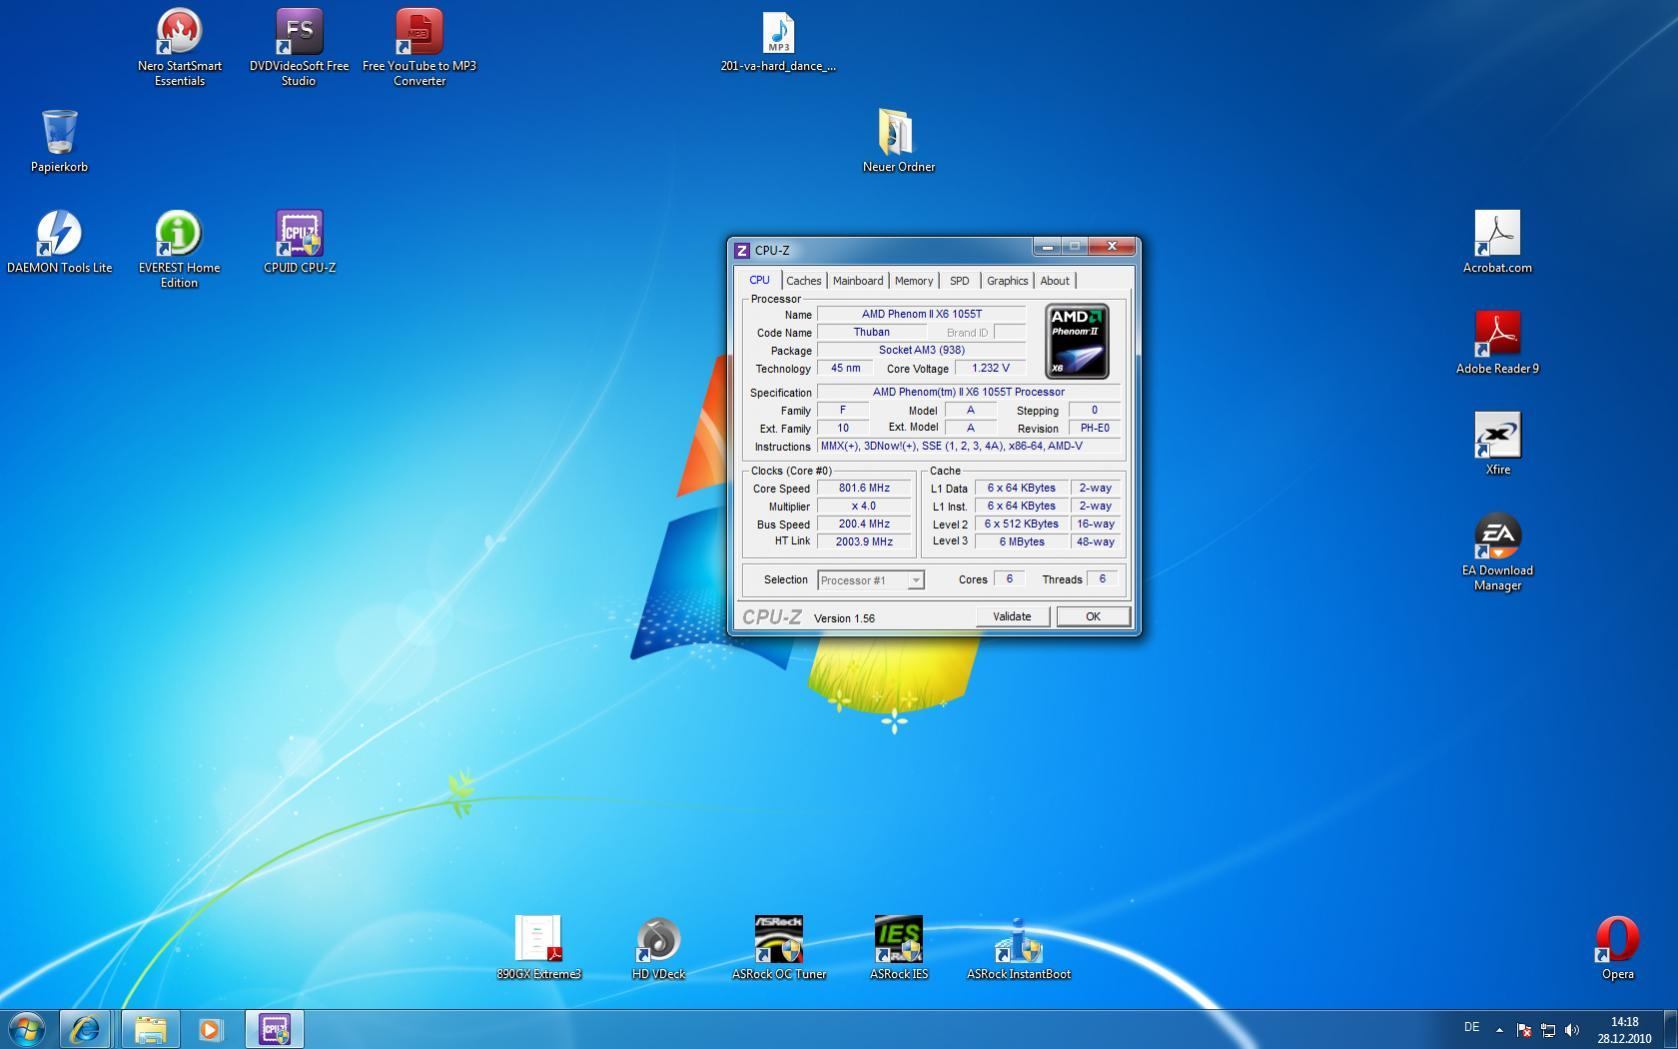Click the DE language indicator
This screenshot has height=1049, width=1678.
(x=1471, y=1027)
